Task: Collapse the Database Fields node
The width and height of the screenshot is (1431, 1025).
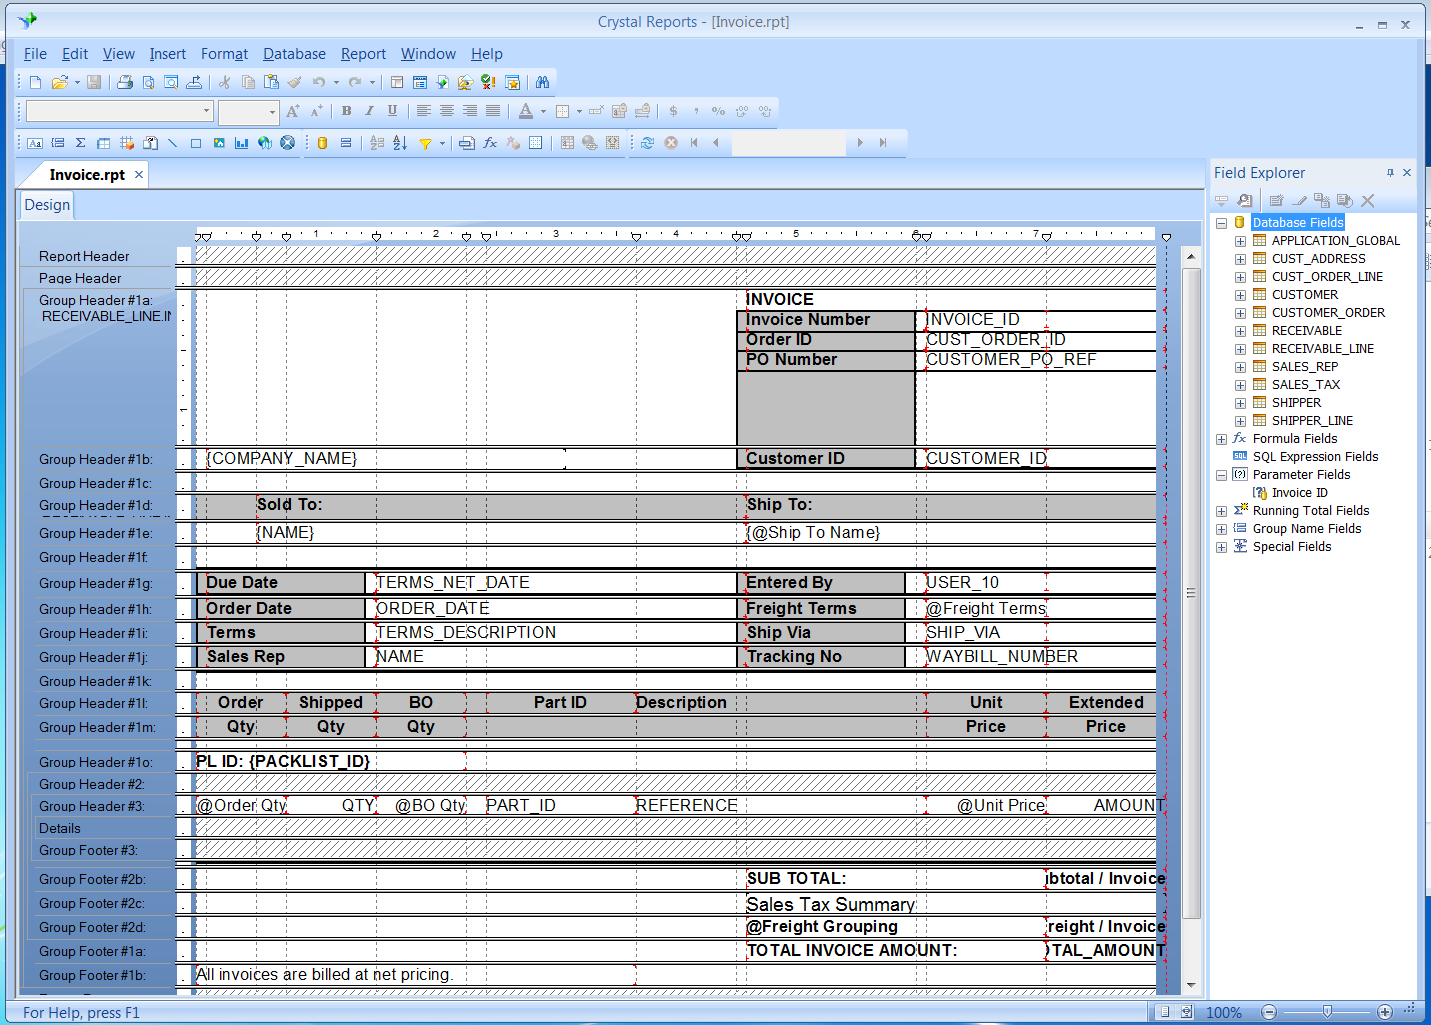Action: [1221, 223]
